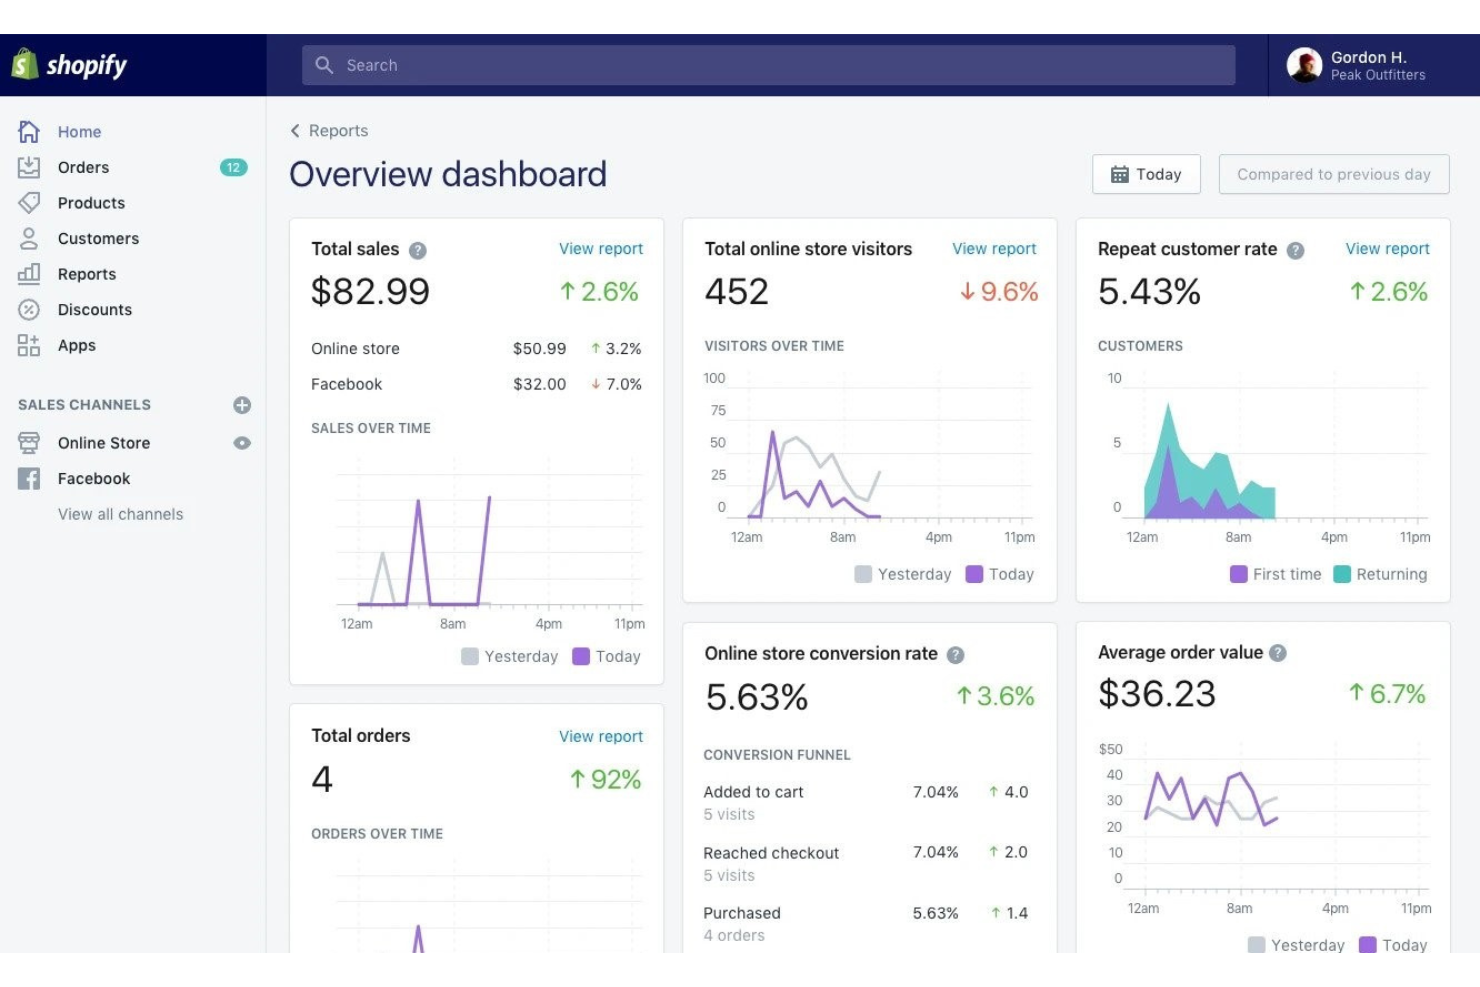View report for Repeat customer rate
1480x987 pixels.
[1387, 249]
